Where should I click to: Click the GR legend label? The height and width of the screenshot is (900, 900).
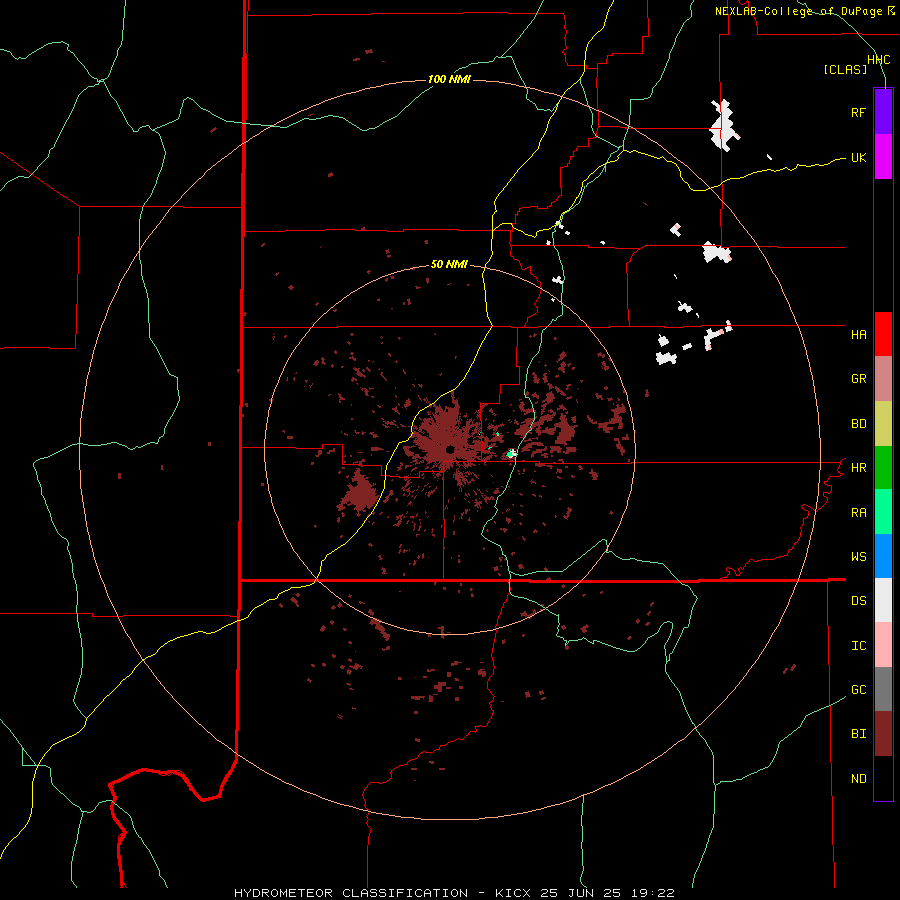coord(858,379)
